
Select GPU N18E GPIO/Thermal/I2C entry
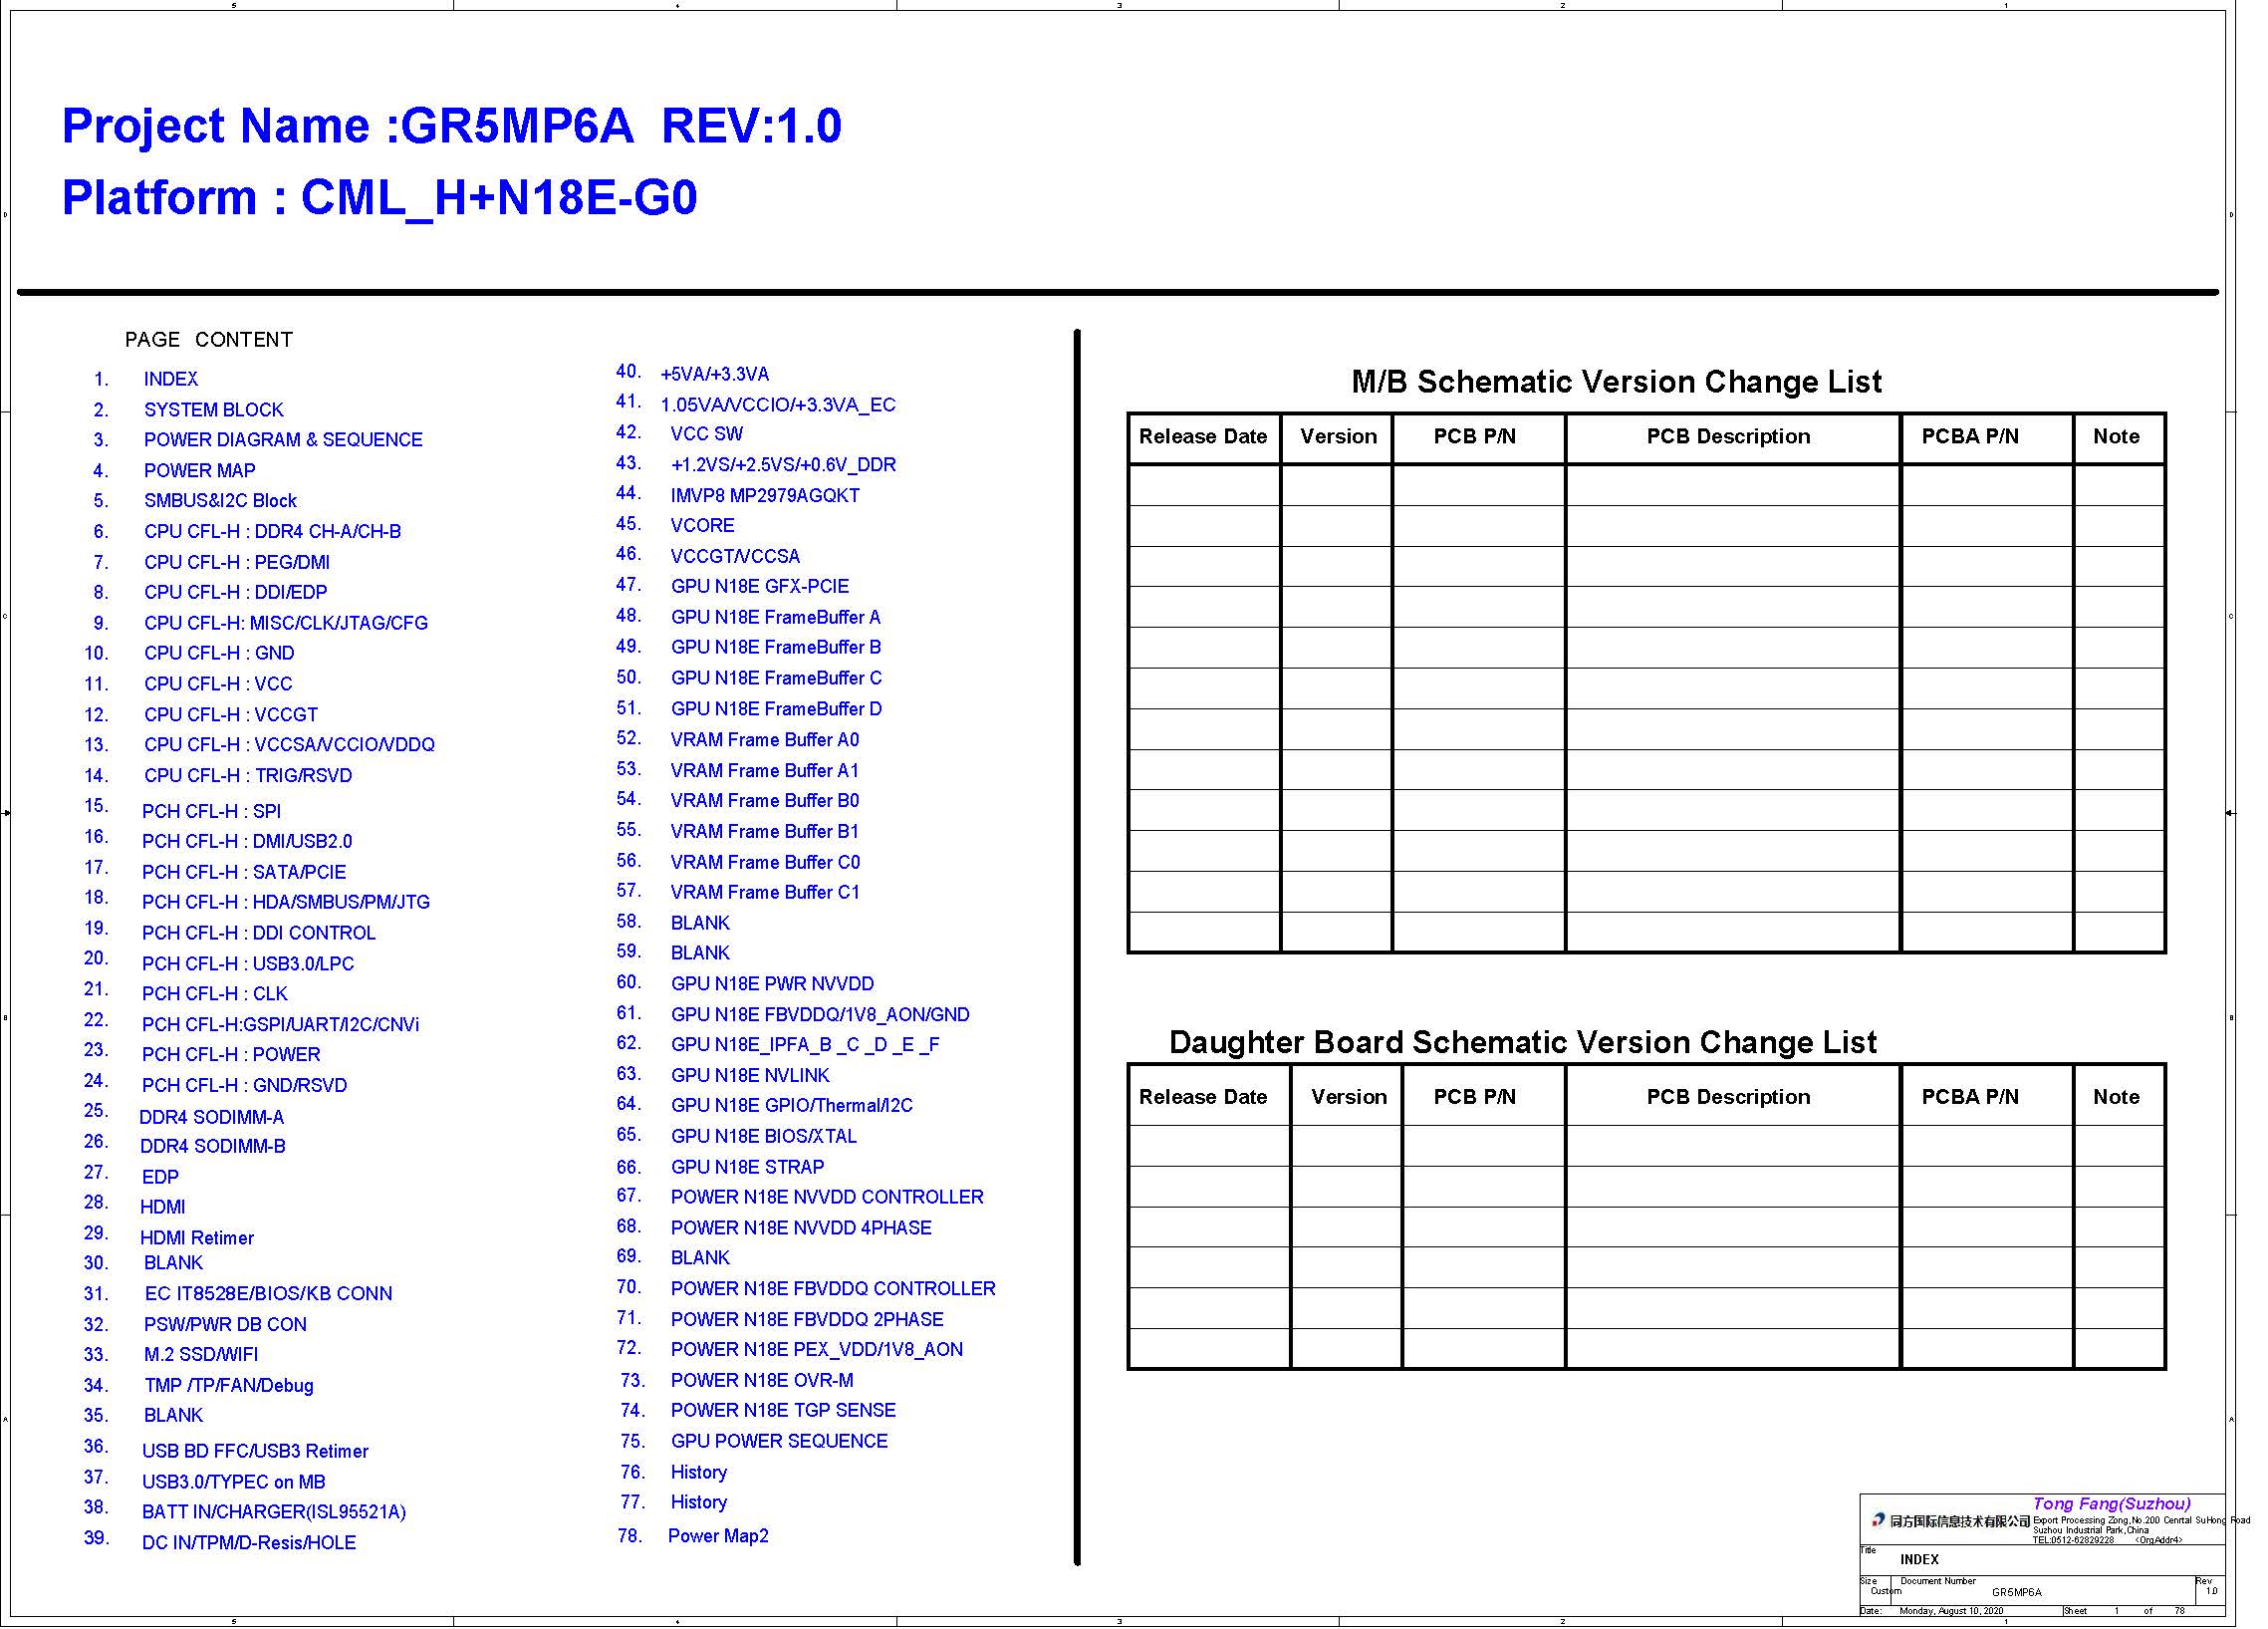click(x=792, y=1108)
